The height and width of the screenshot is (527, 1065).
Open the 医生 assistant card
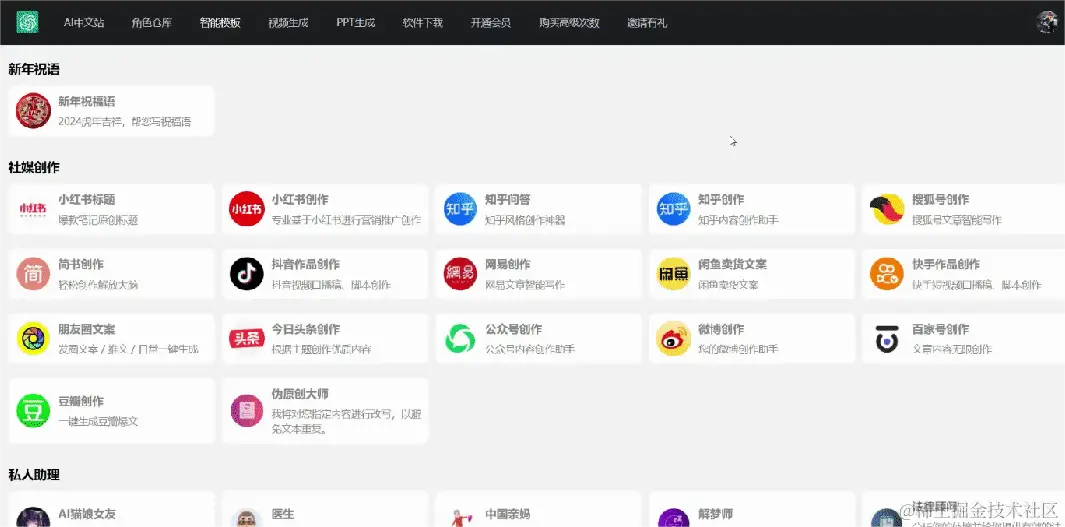[x=325, y=509]
